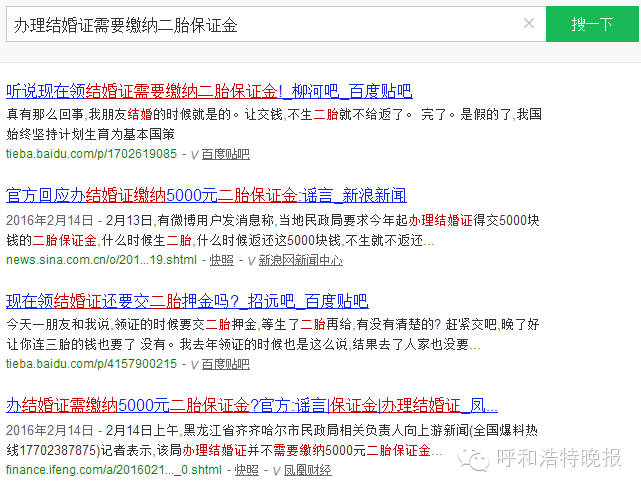The image size is (641, 490).
Task: Click URL news.sina.com.cn/o/201...19.shtml
Action: [101, 260]
